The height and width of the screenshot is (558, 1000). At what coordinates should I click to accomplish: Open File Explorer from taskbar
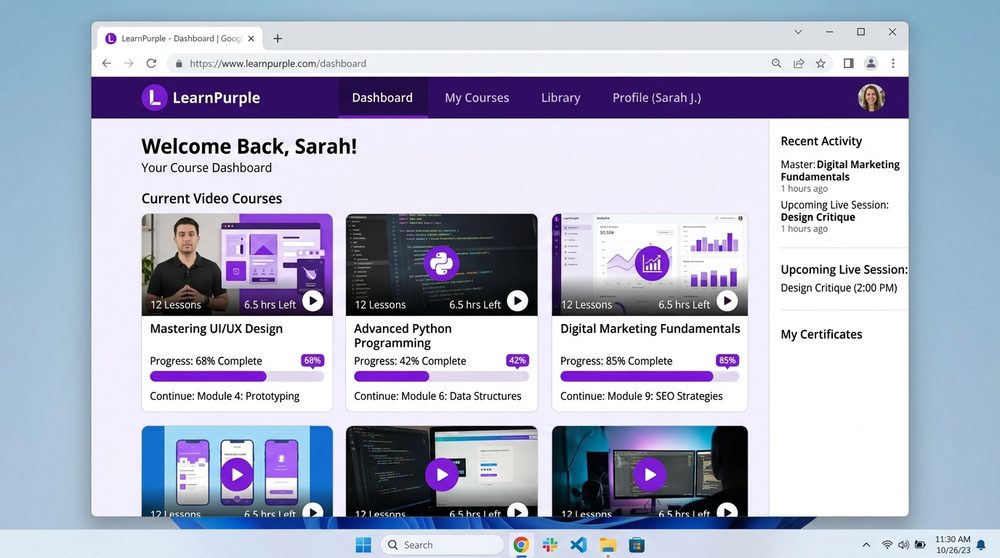click(x=608, y=545)
